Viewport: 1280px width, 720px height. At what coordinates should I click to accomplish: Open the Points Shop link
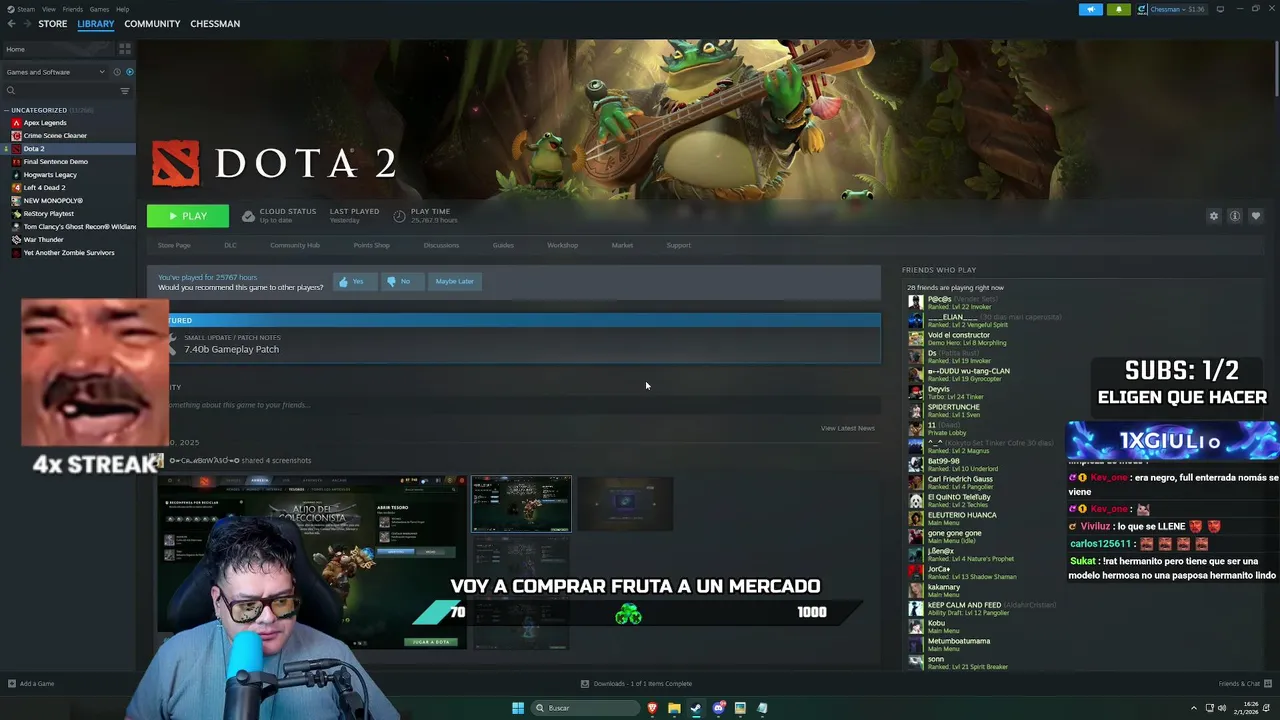[371, 245]
